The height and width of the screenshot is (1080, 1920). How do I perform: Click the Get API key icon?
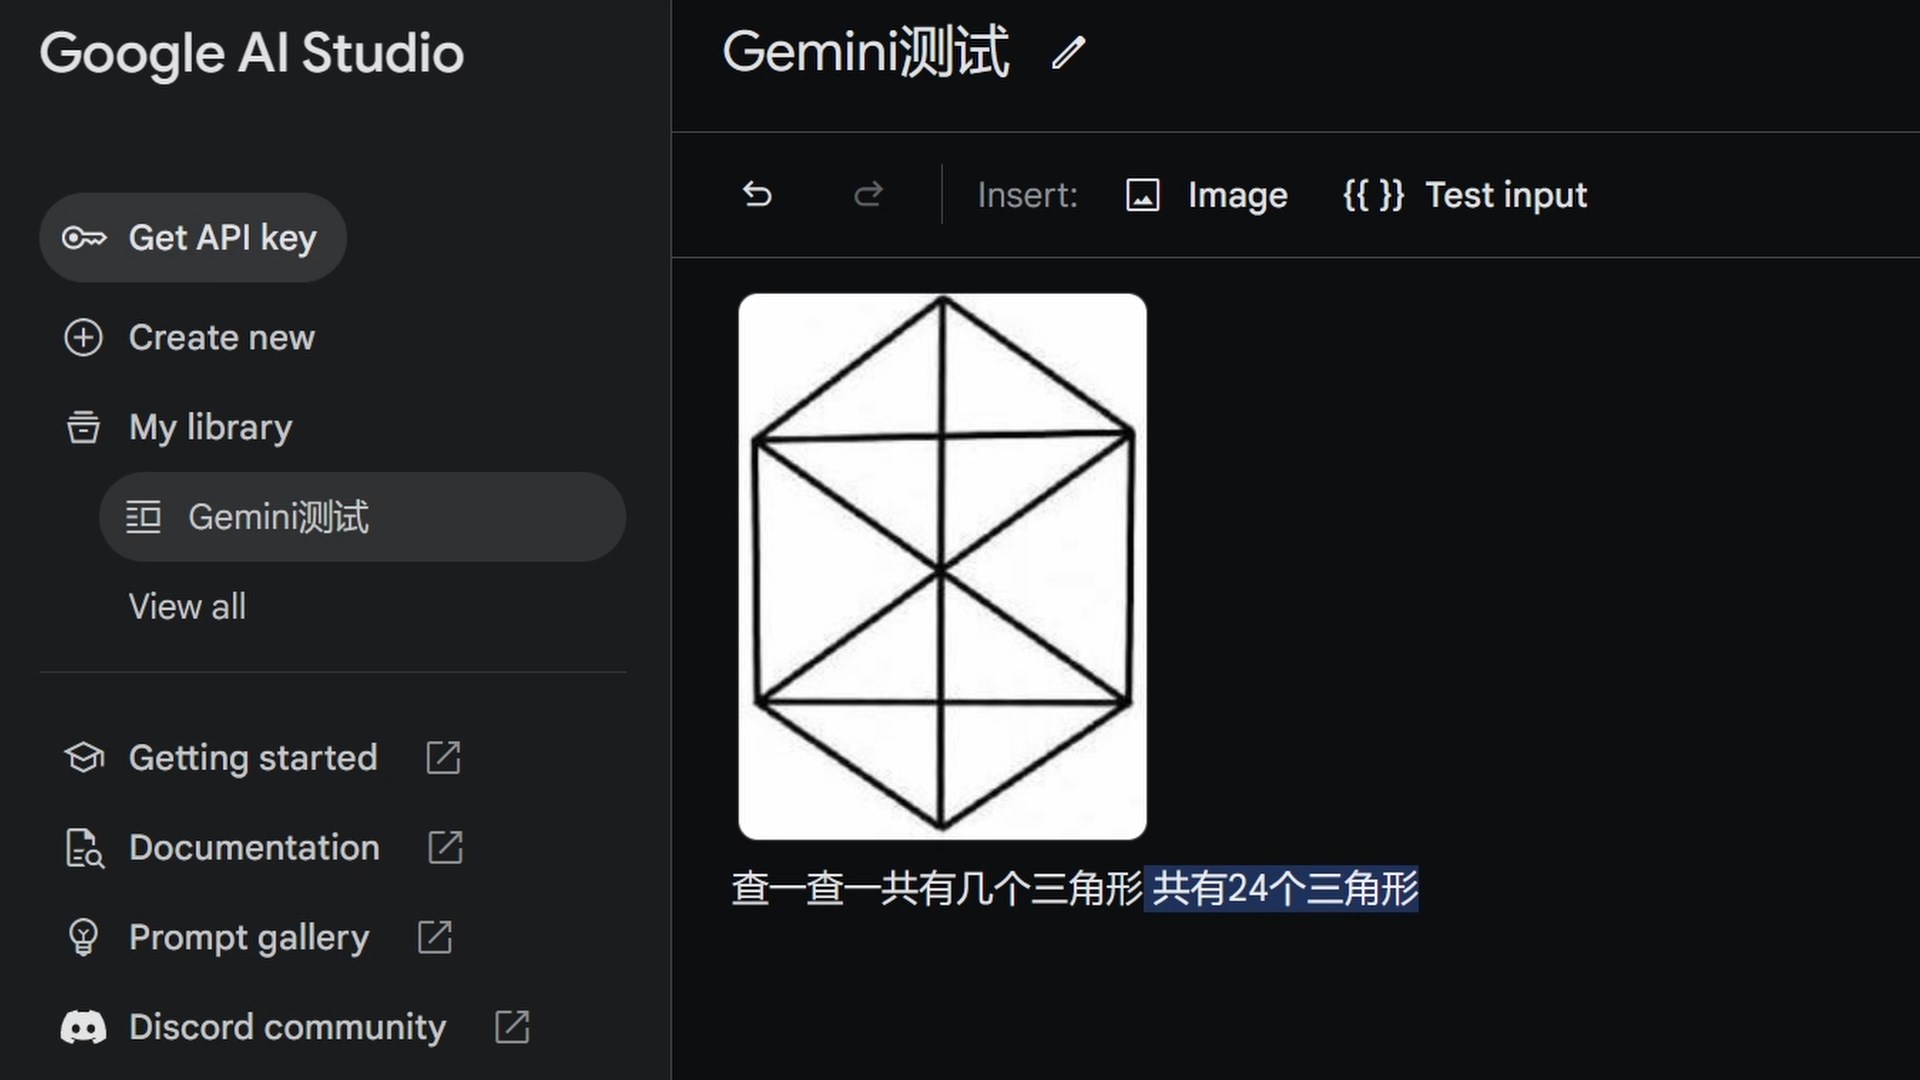82,237
